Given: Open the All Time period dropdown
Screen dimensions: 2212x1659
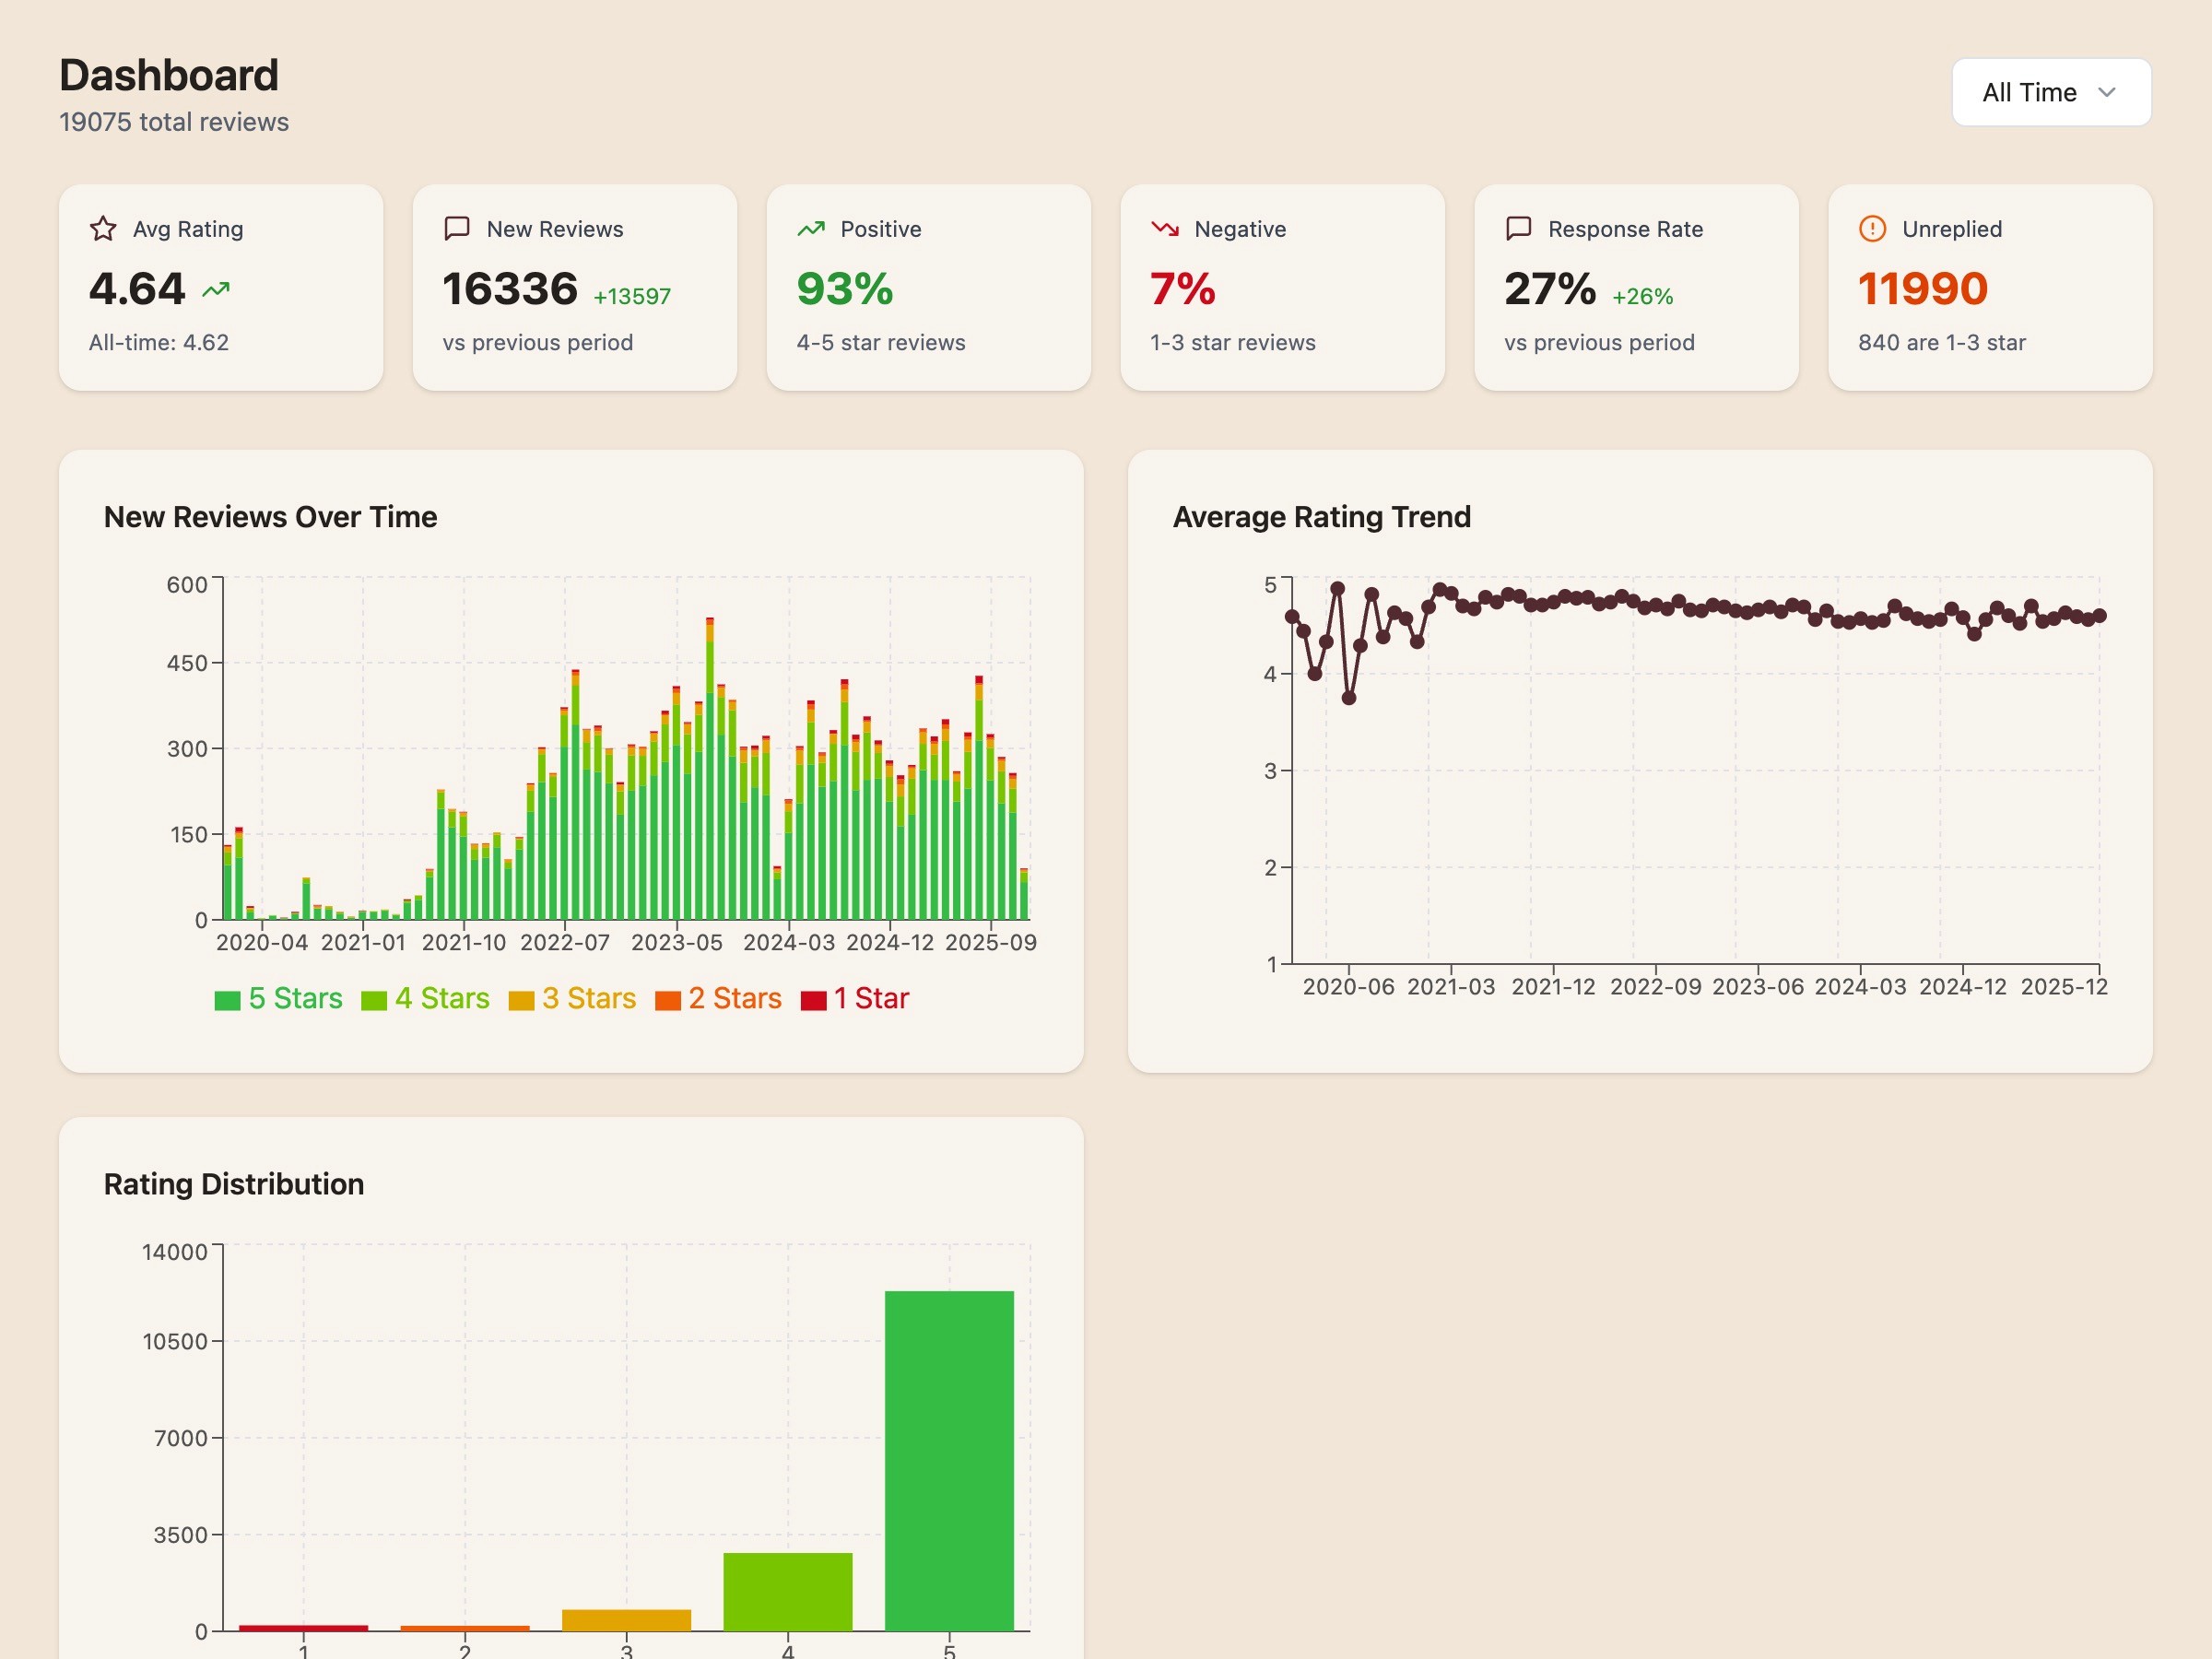Looking at the screenshot, I should coord(2050,92).
